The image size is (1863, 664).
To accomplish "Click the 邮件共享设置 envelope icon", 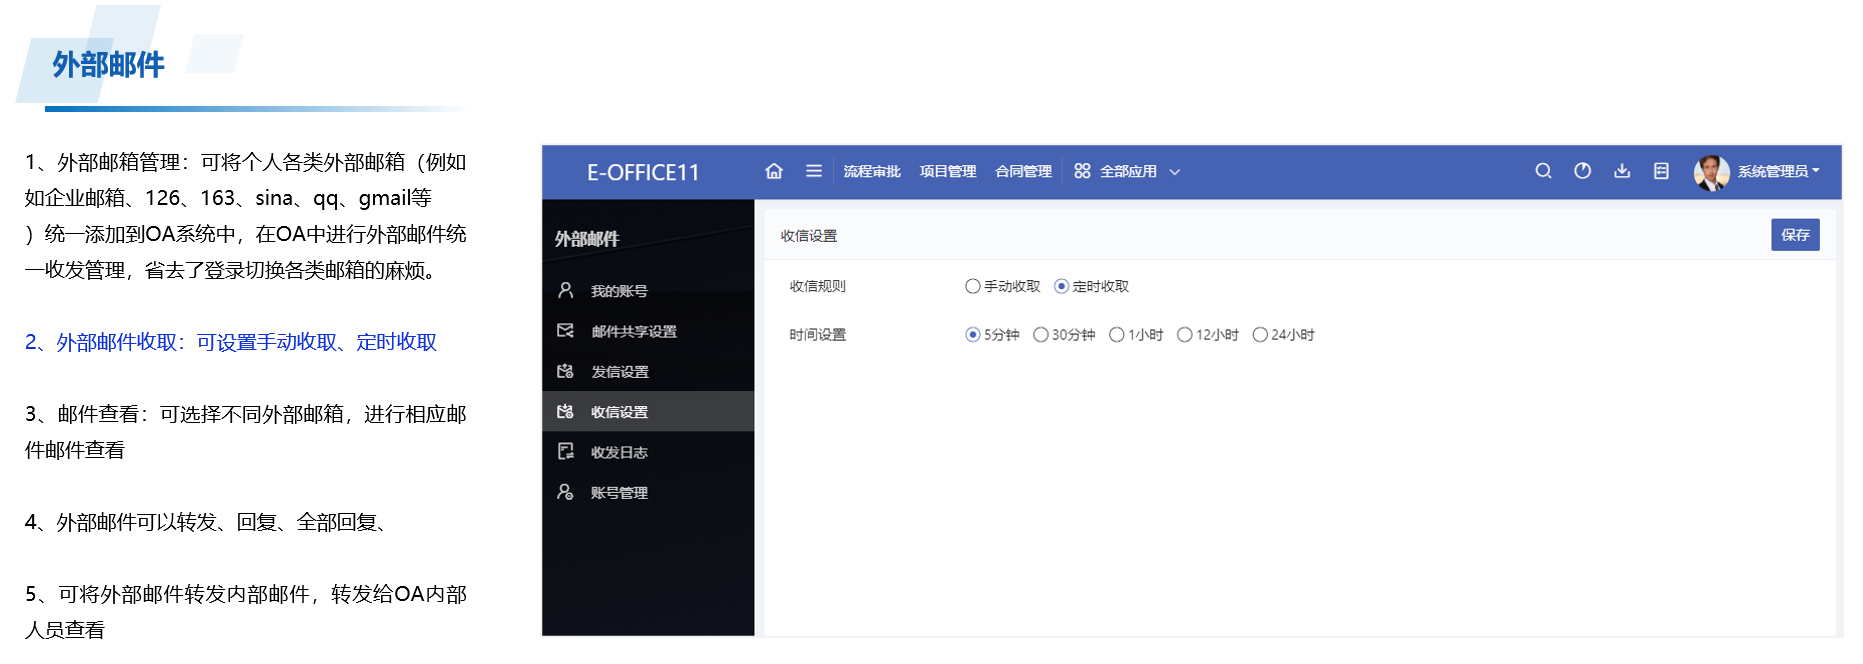I will (565, 330).
